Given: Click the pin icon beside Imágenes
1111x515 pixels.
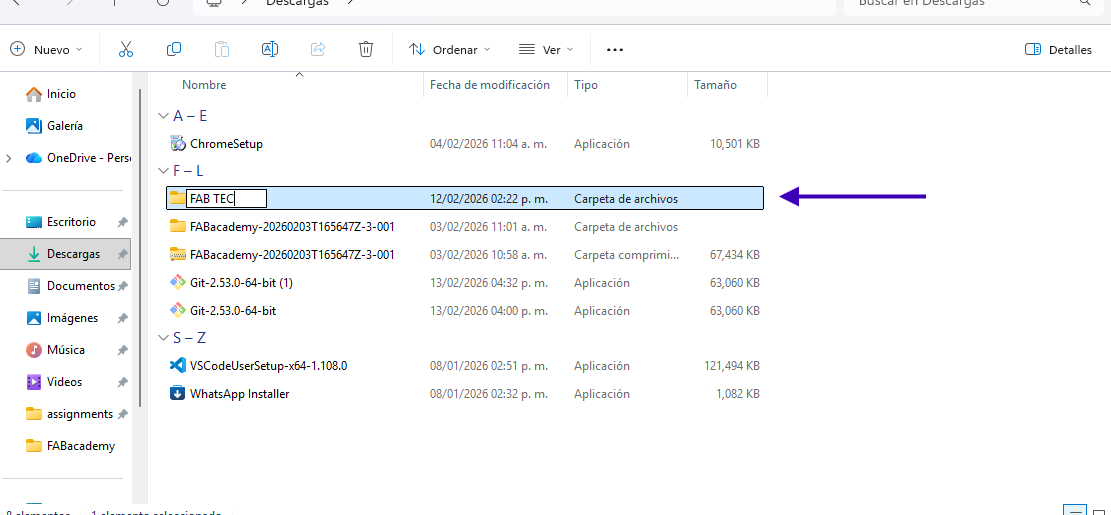Looking at the screenshot, I should pos(123,319).
